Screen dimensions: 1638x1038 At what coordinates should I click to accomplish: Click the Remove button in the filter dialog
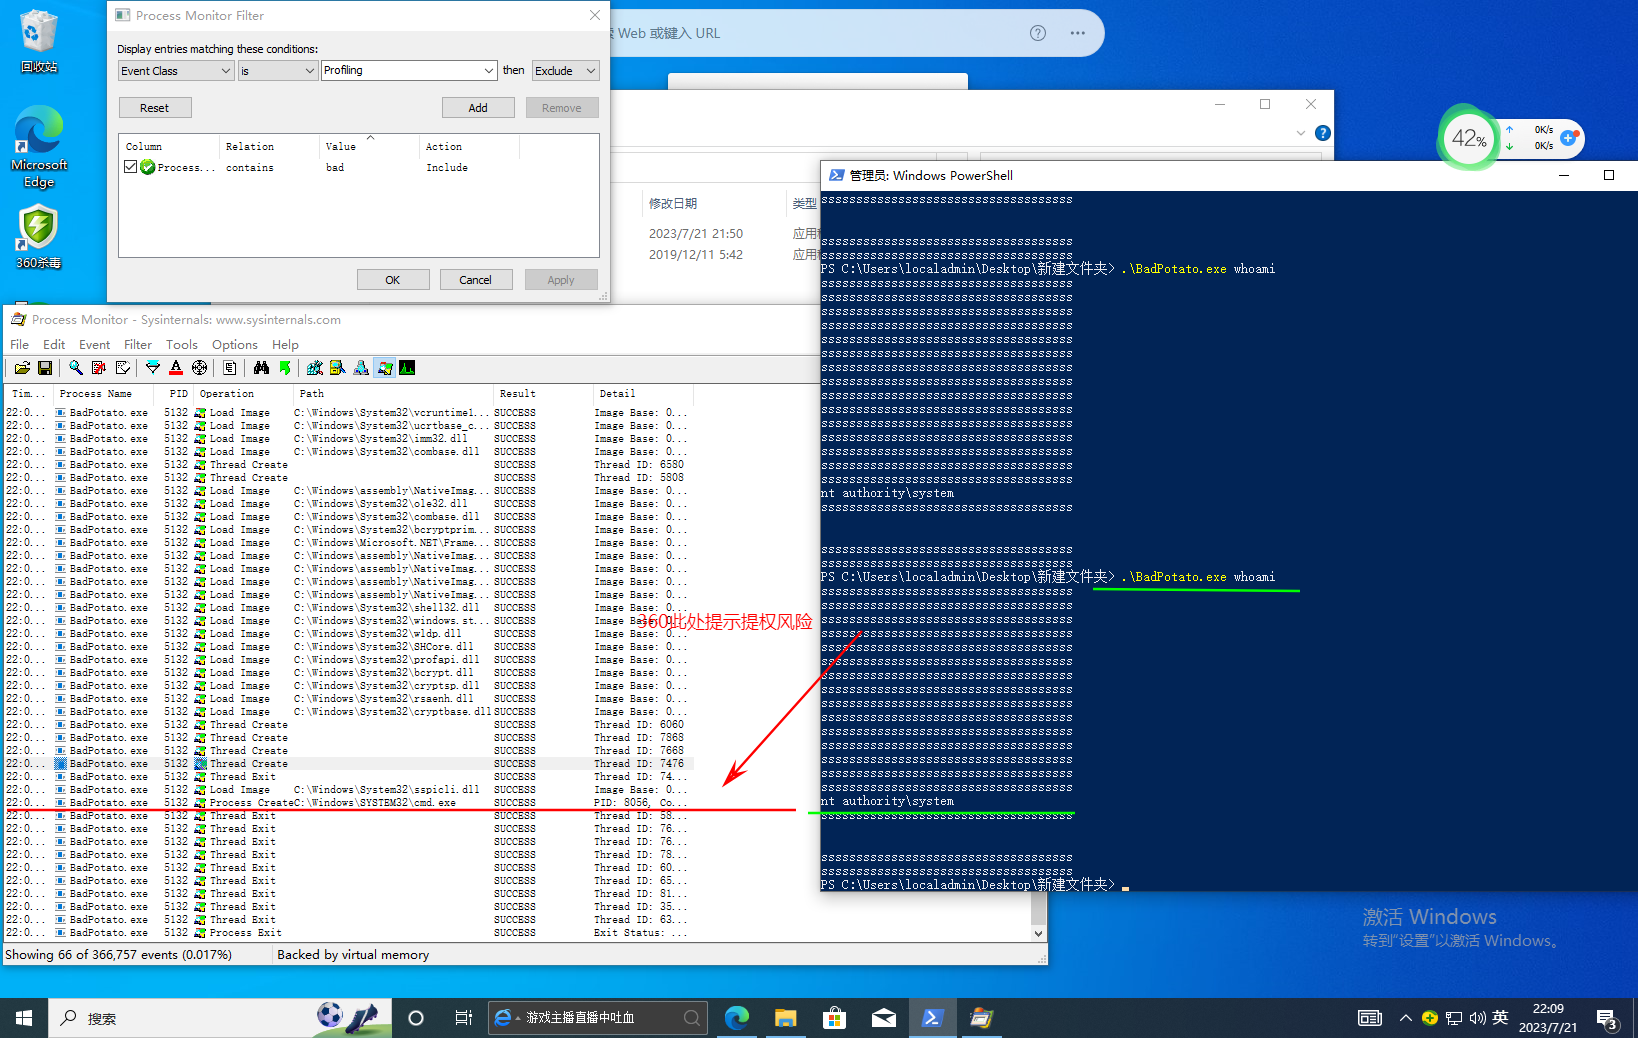(562, 108)
